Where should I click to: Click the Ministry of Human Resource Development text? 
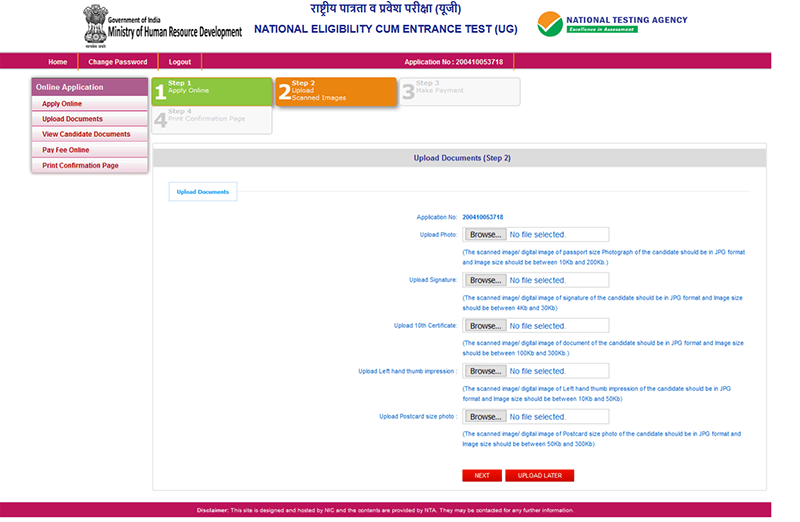(175, 32)
